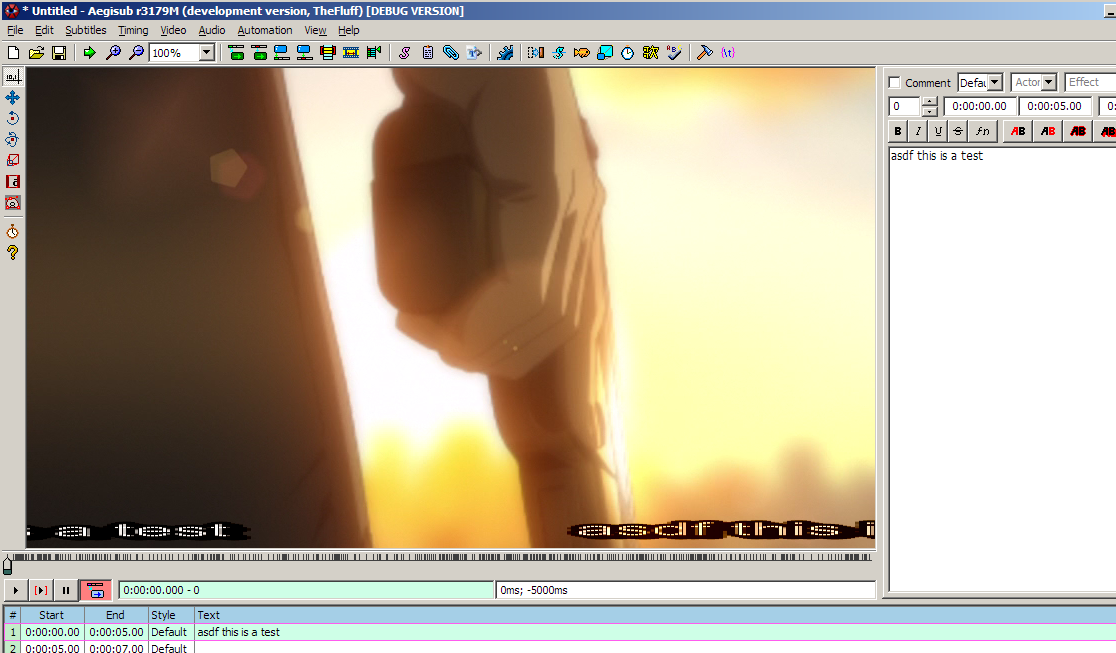The image size is (1116, 653).
Task: Open the Automation menu
Action: tap(265, 30)
